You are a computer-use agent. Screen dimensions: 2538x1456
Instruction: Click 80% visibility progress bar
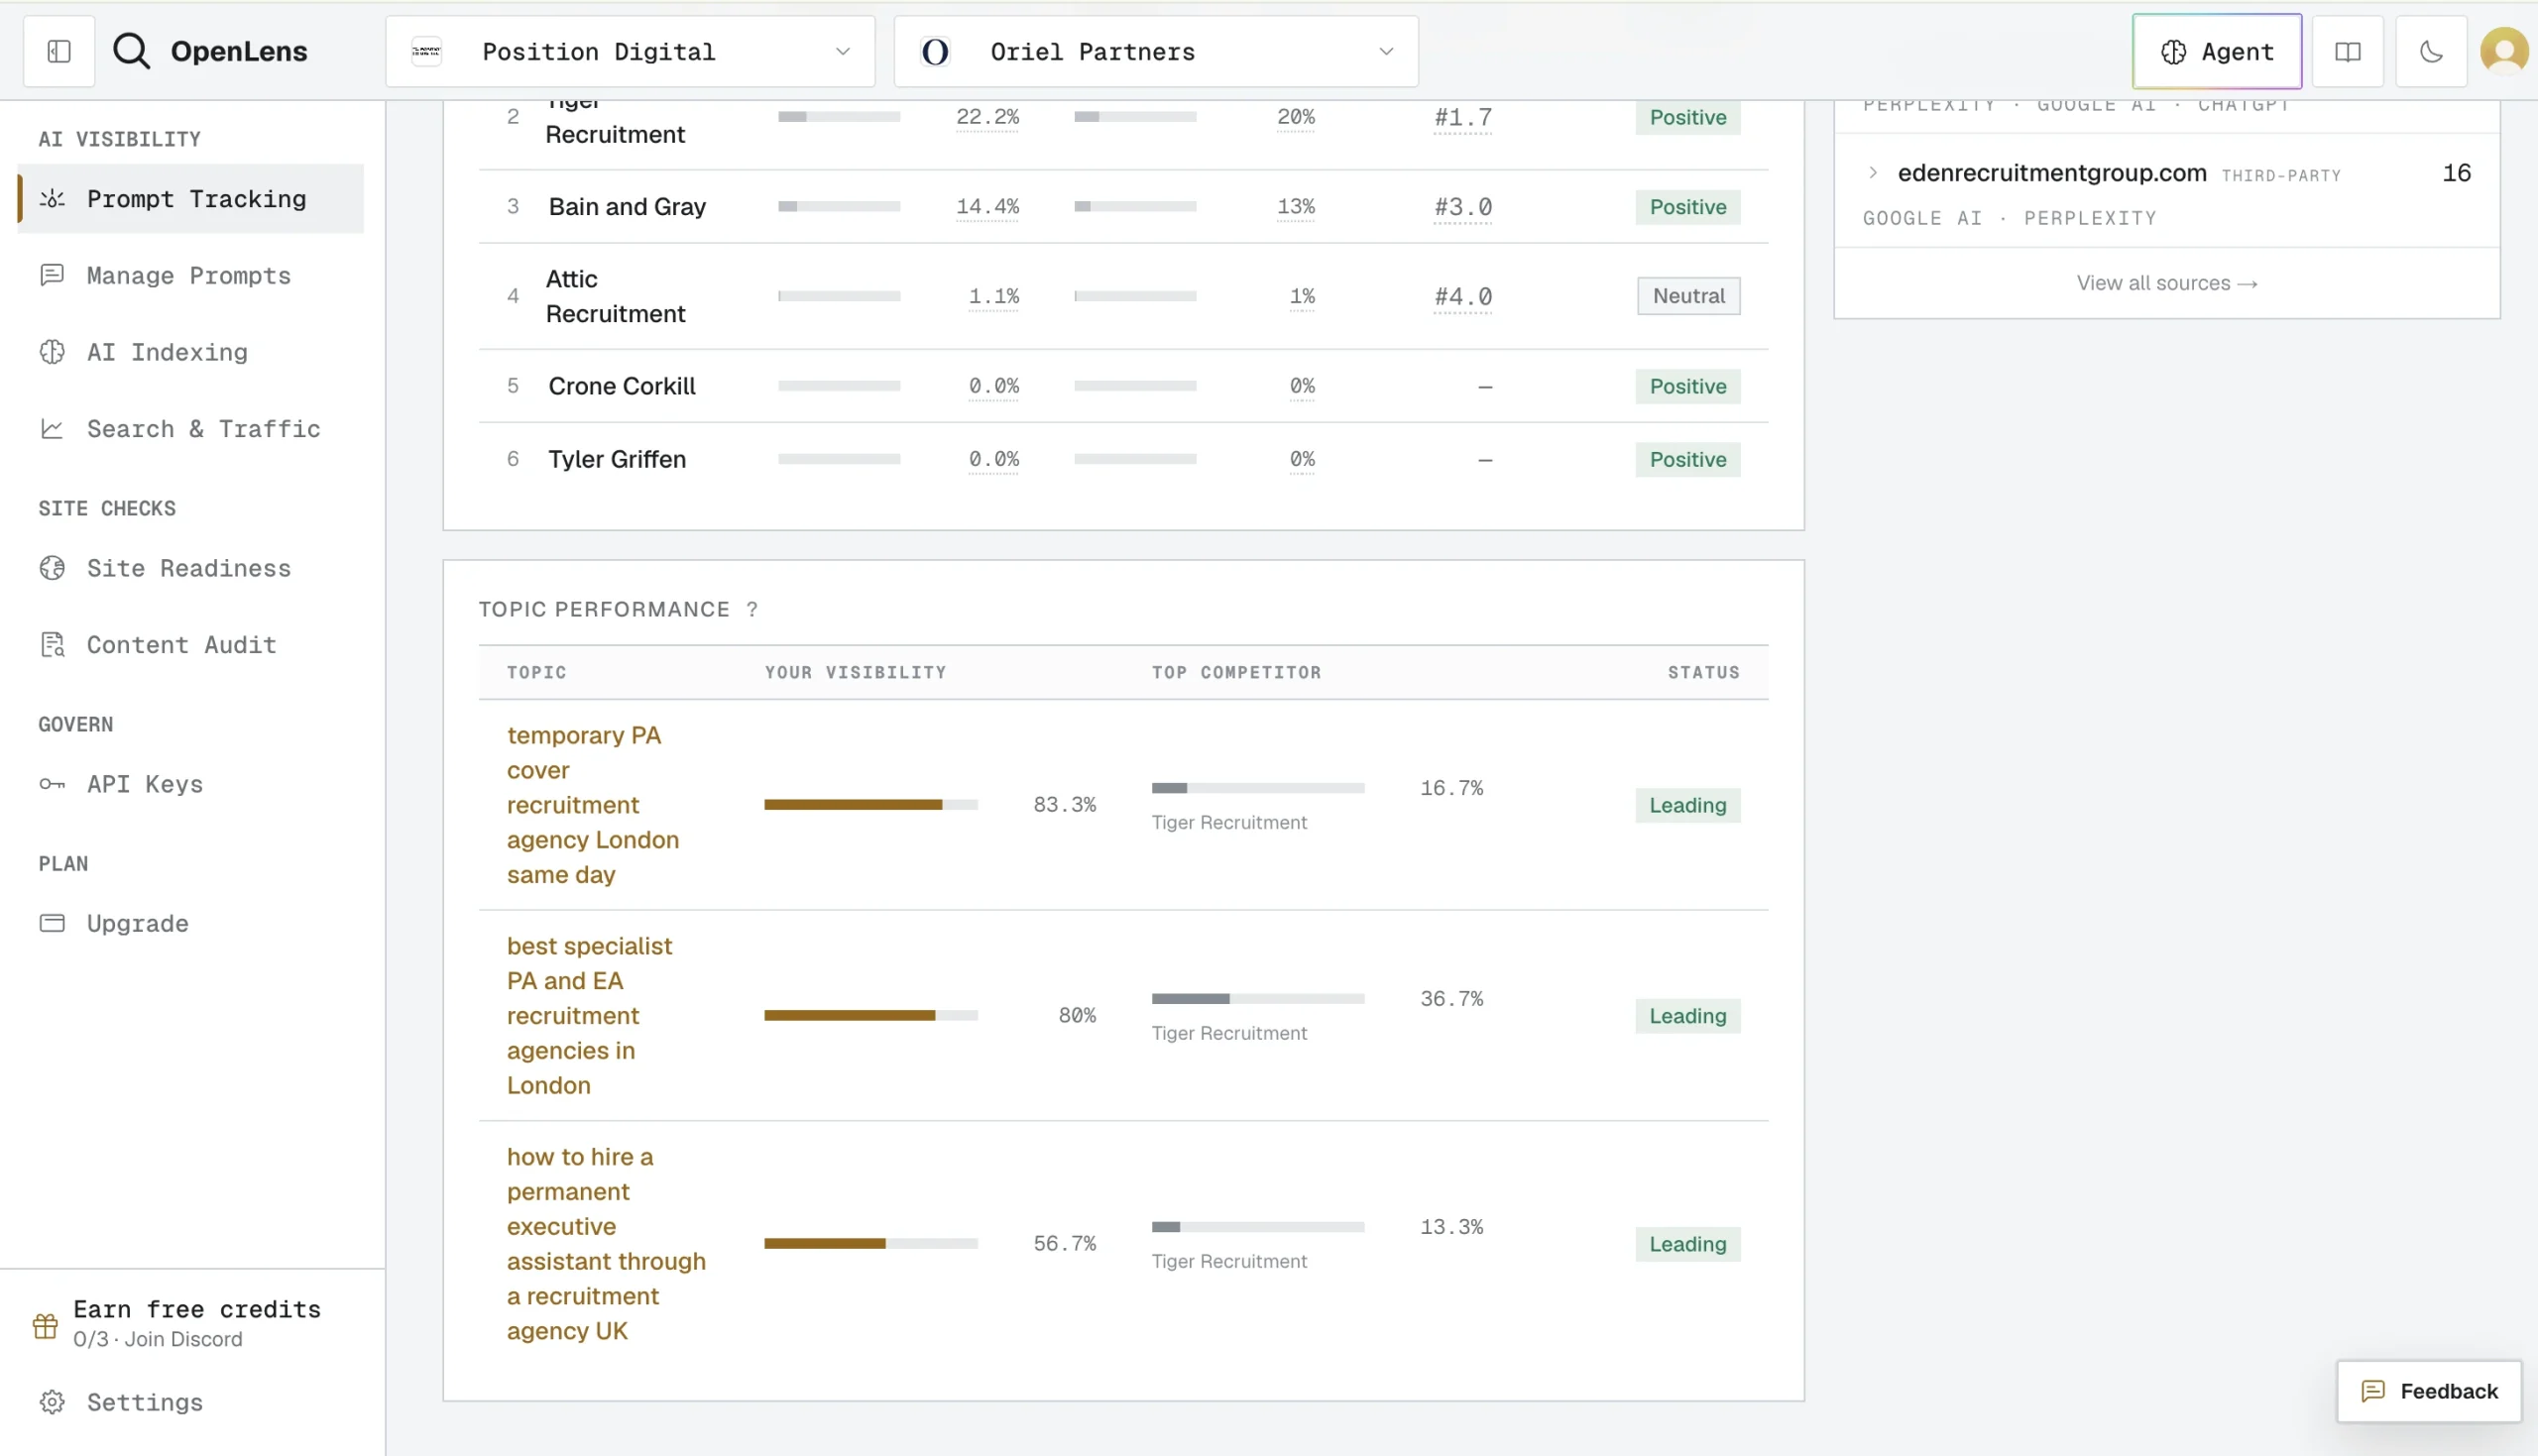coord(871,1015)
